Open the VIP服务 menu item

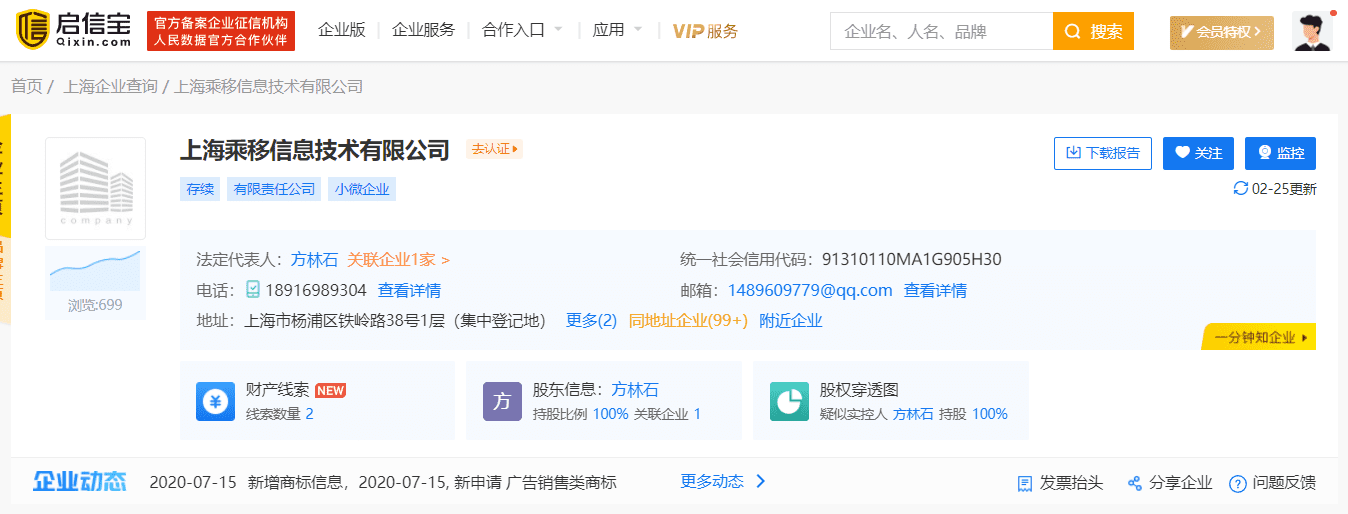tap(705, 31)
